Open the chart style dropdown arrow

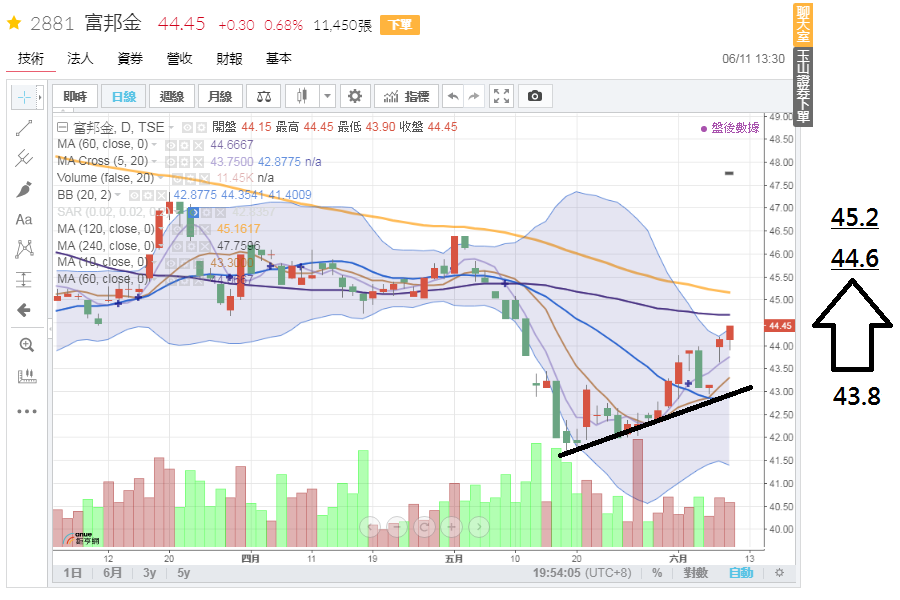[x=327, y=96]
